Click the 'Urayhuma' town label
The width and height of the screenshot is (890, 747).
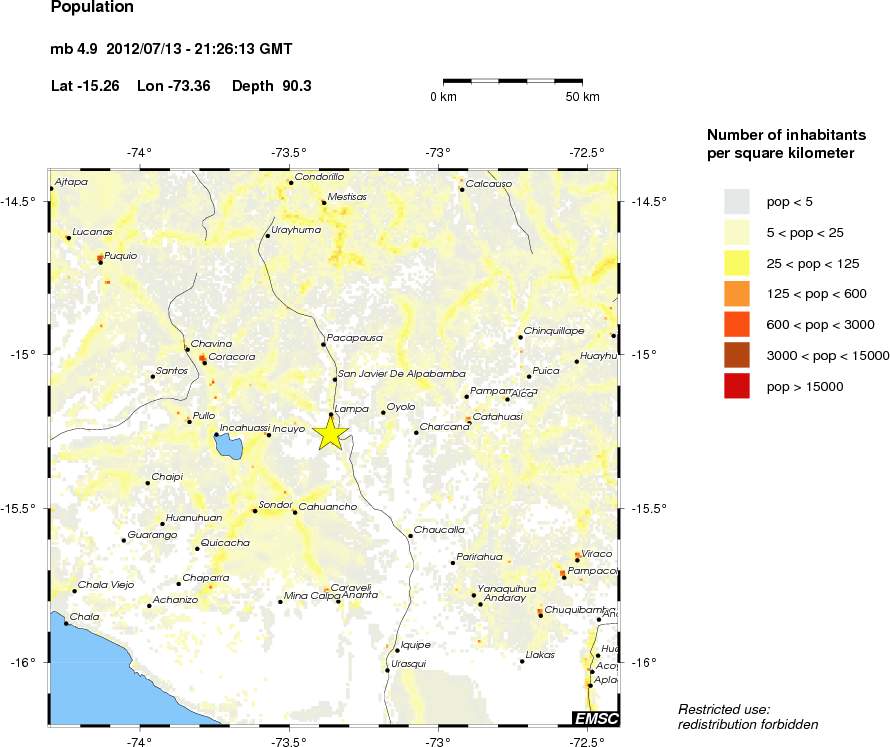click(x=296, y=230)
